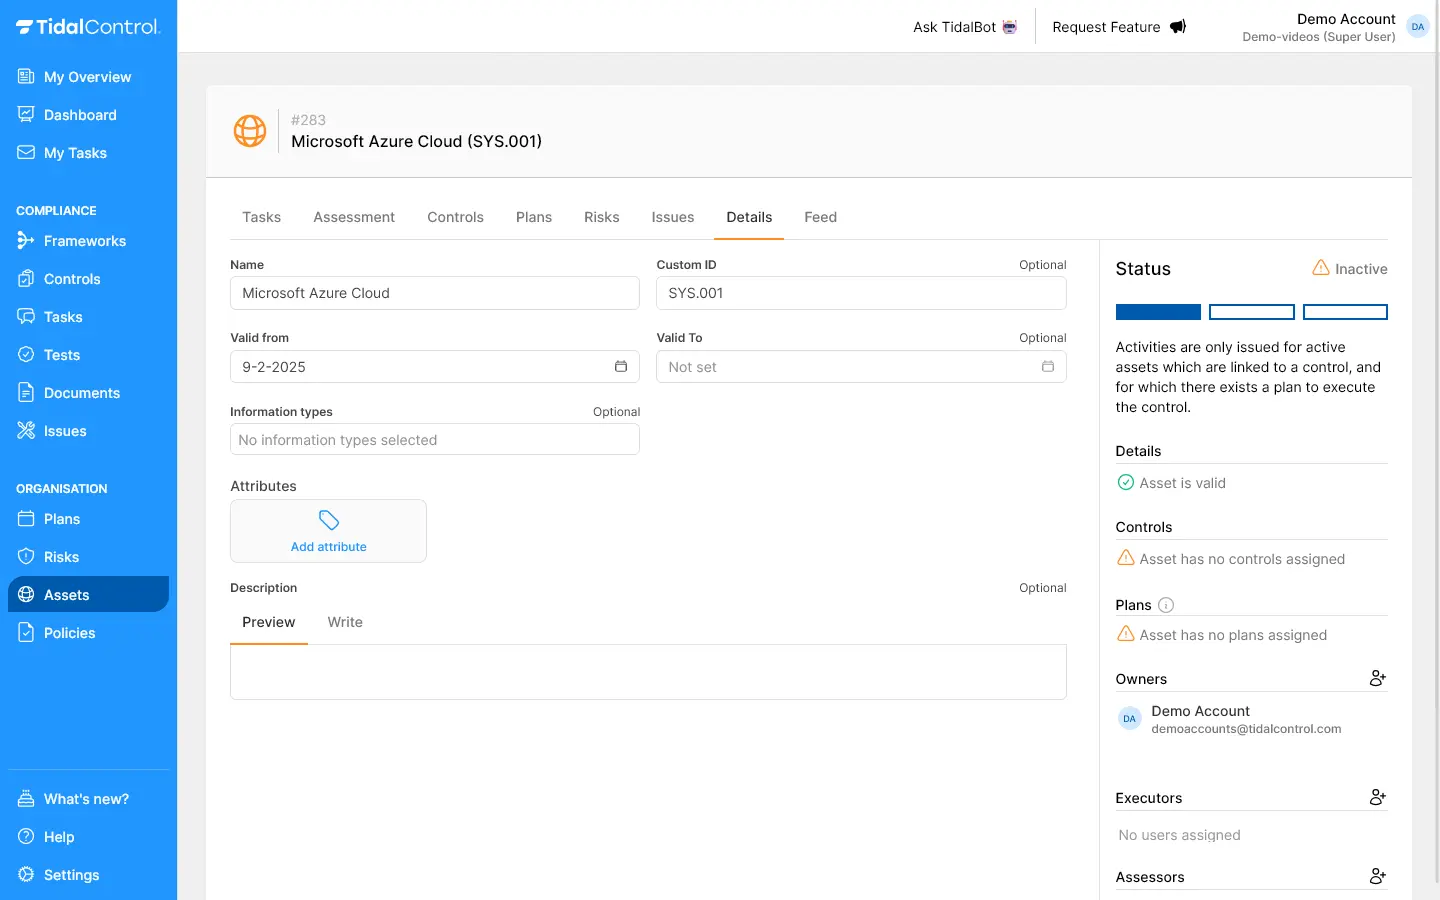Image resolution: width=1440 pixels, height=900 pixels.
Task: Switch description editor to Write
Action: 345,622
